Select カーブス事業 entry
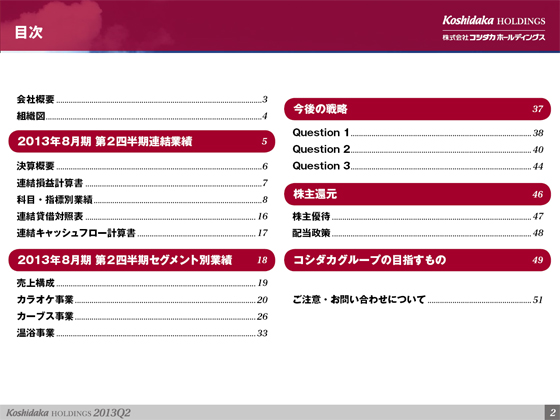 point(142,316)
